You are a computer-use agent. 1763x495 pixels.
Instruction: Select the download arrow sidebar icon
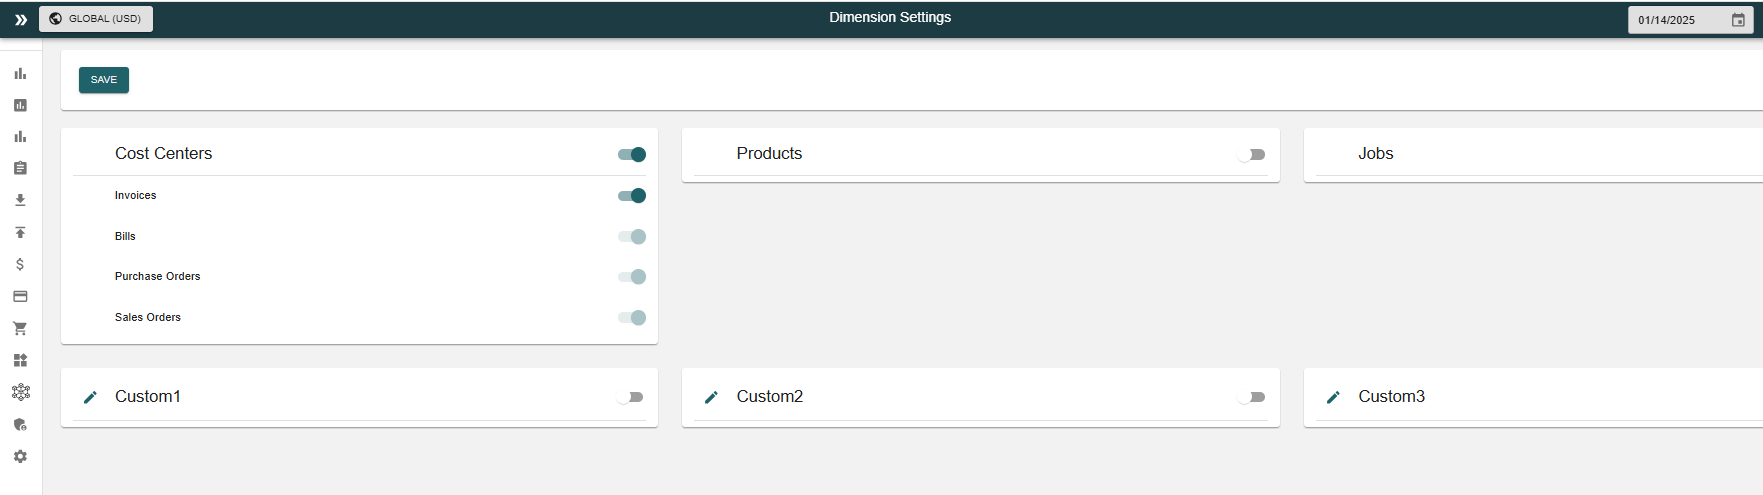pos(20,200)
